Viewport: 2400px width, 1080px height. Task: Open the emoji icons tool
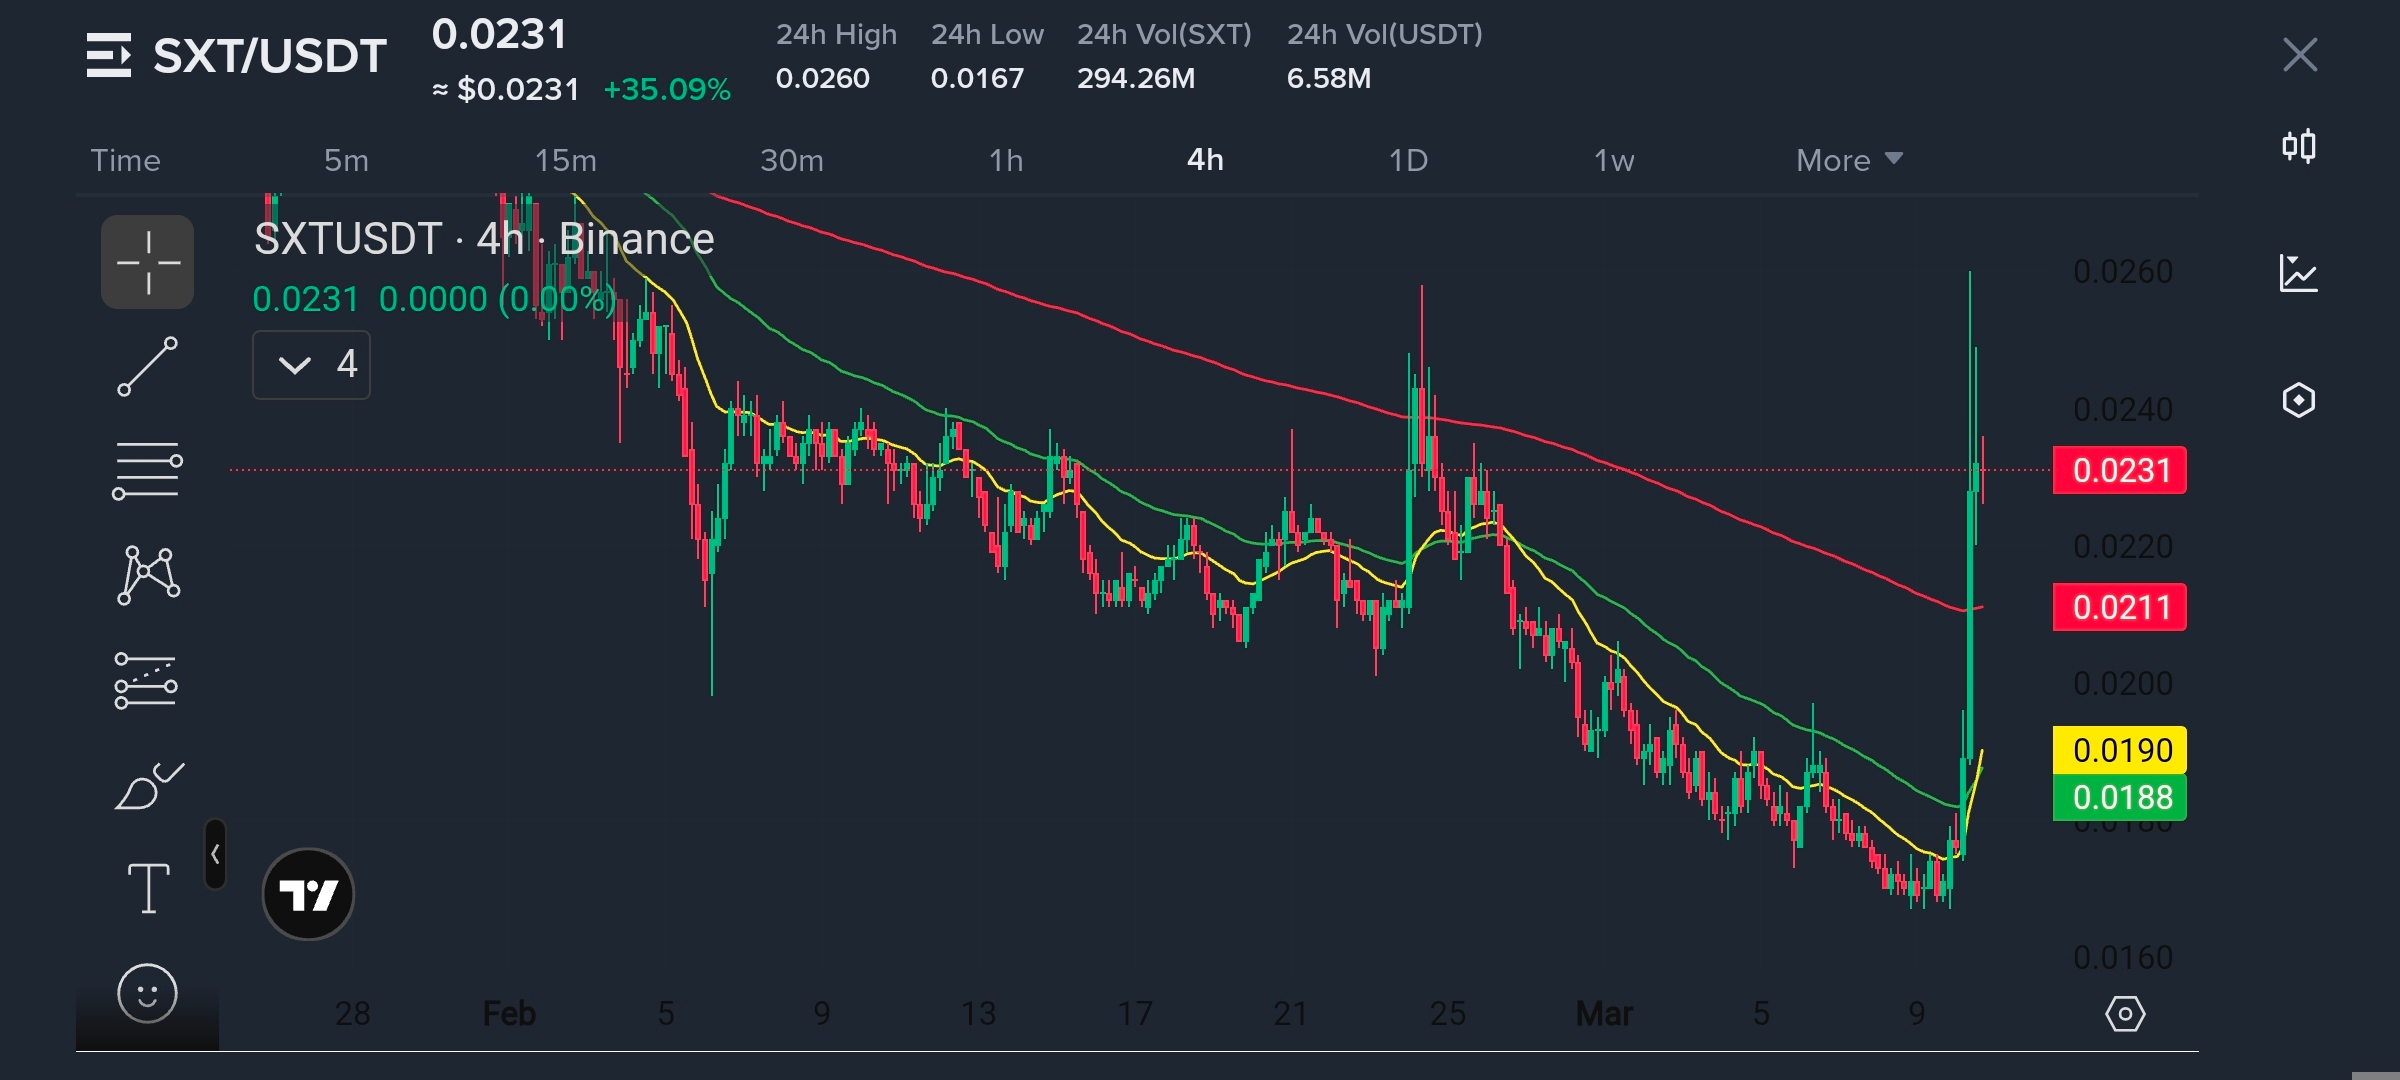coord(147,994)
